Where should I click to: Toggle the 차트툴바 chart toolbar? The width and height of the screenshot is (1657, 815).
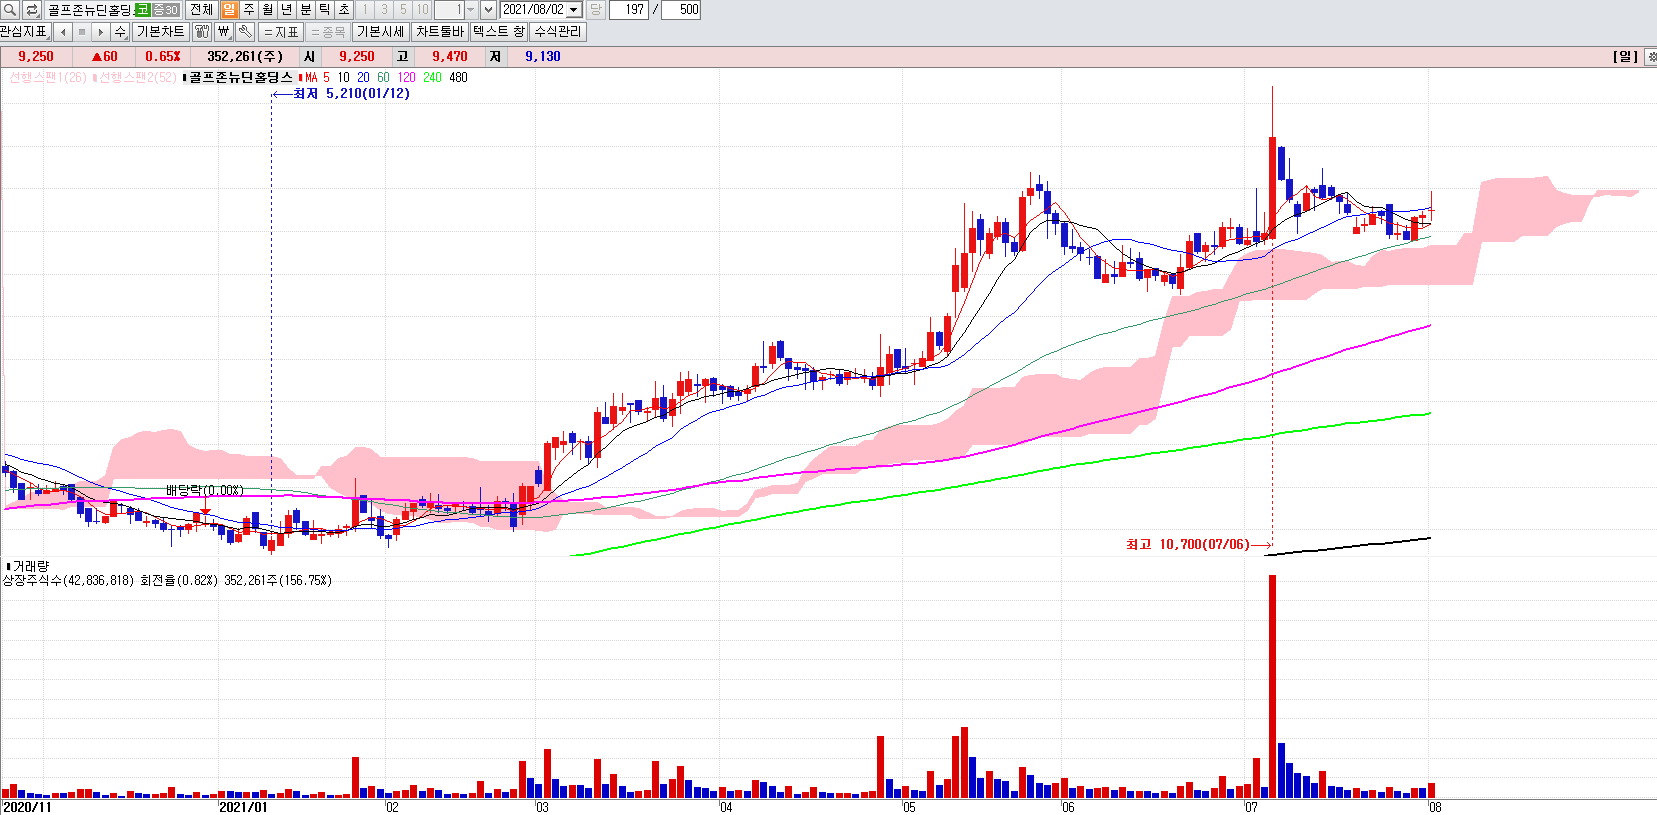(440, 32)
